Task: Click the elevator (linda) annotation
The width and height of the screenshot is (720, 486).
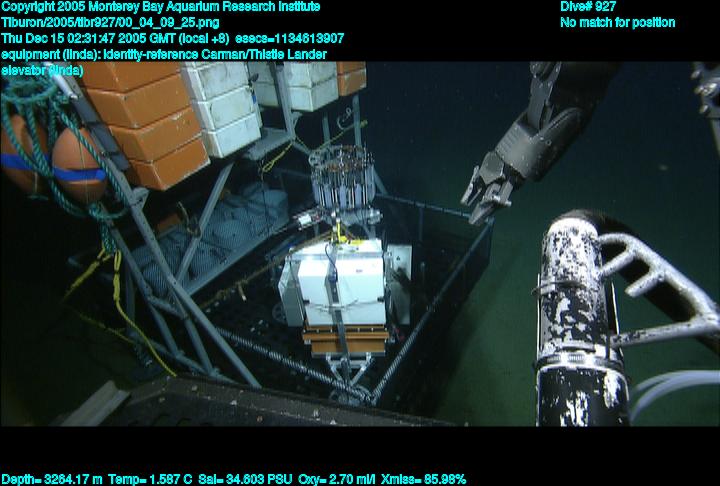Action: click(x=42, y=69)
